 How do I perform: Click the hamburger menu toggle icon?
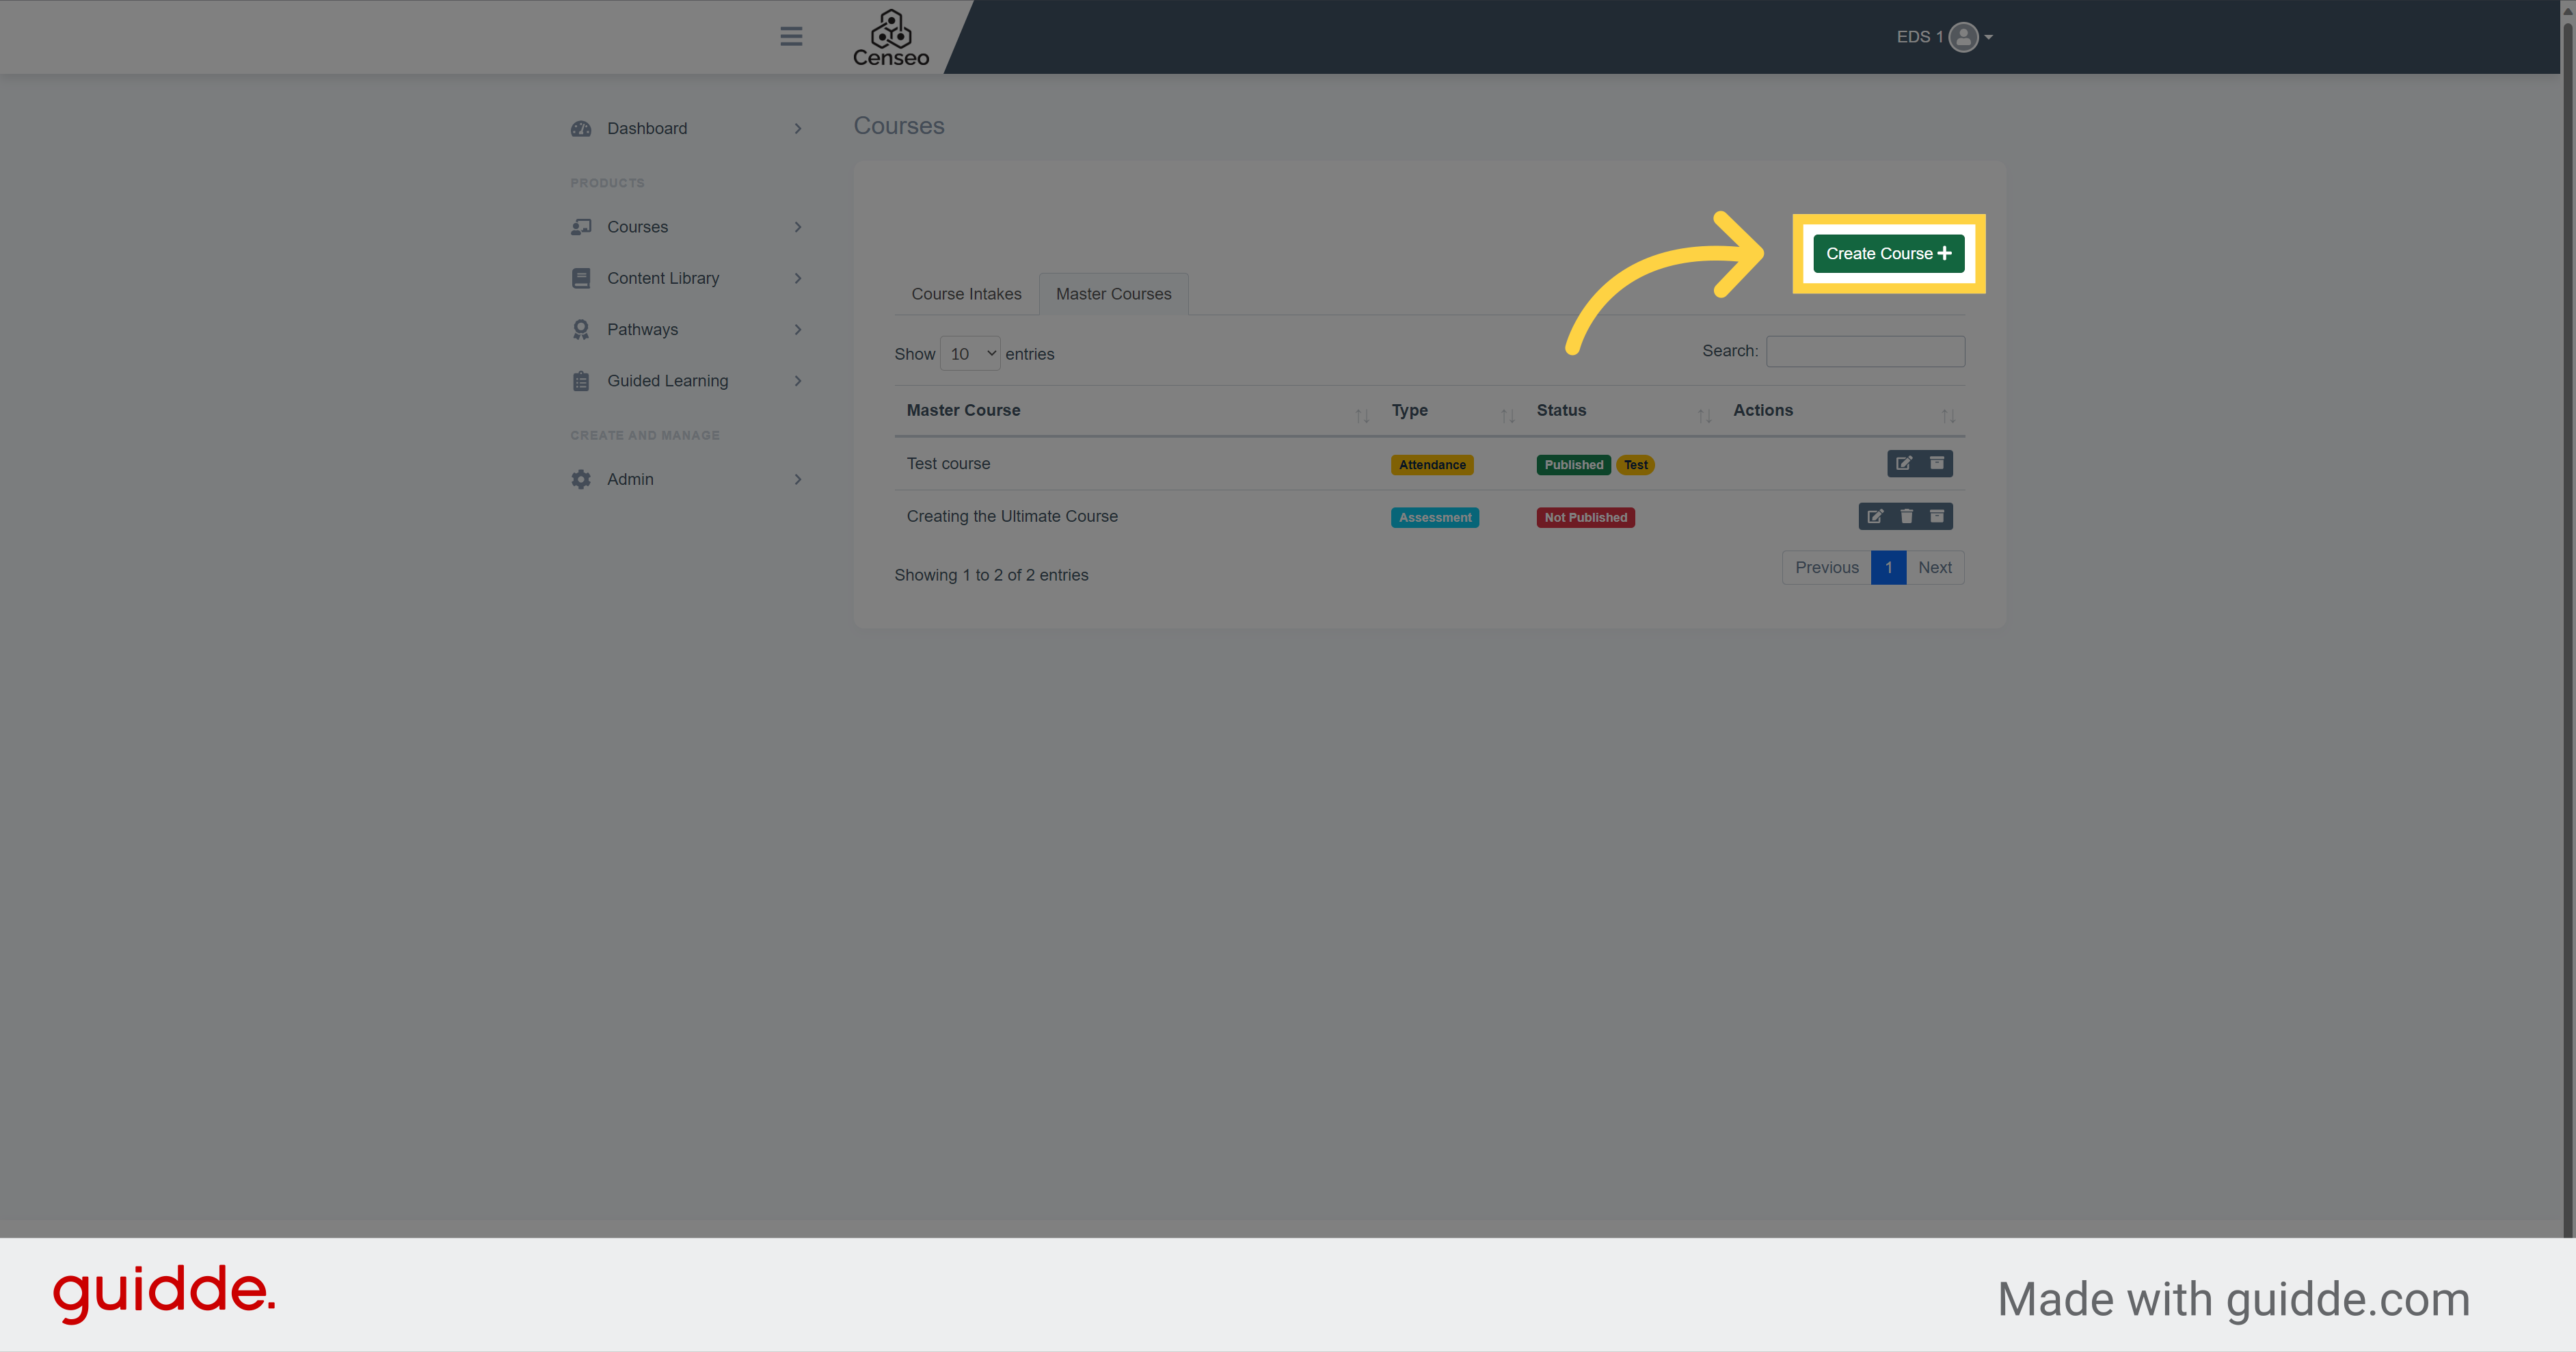789,36
